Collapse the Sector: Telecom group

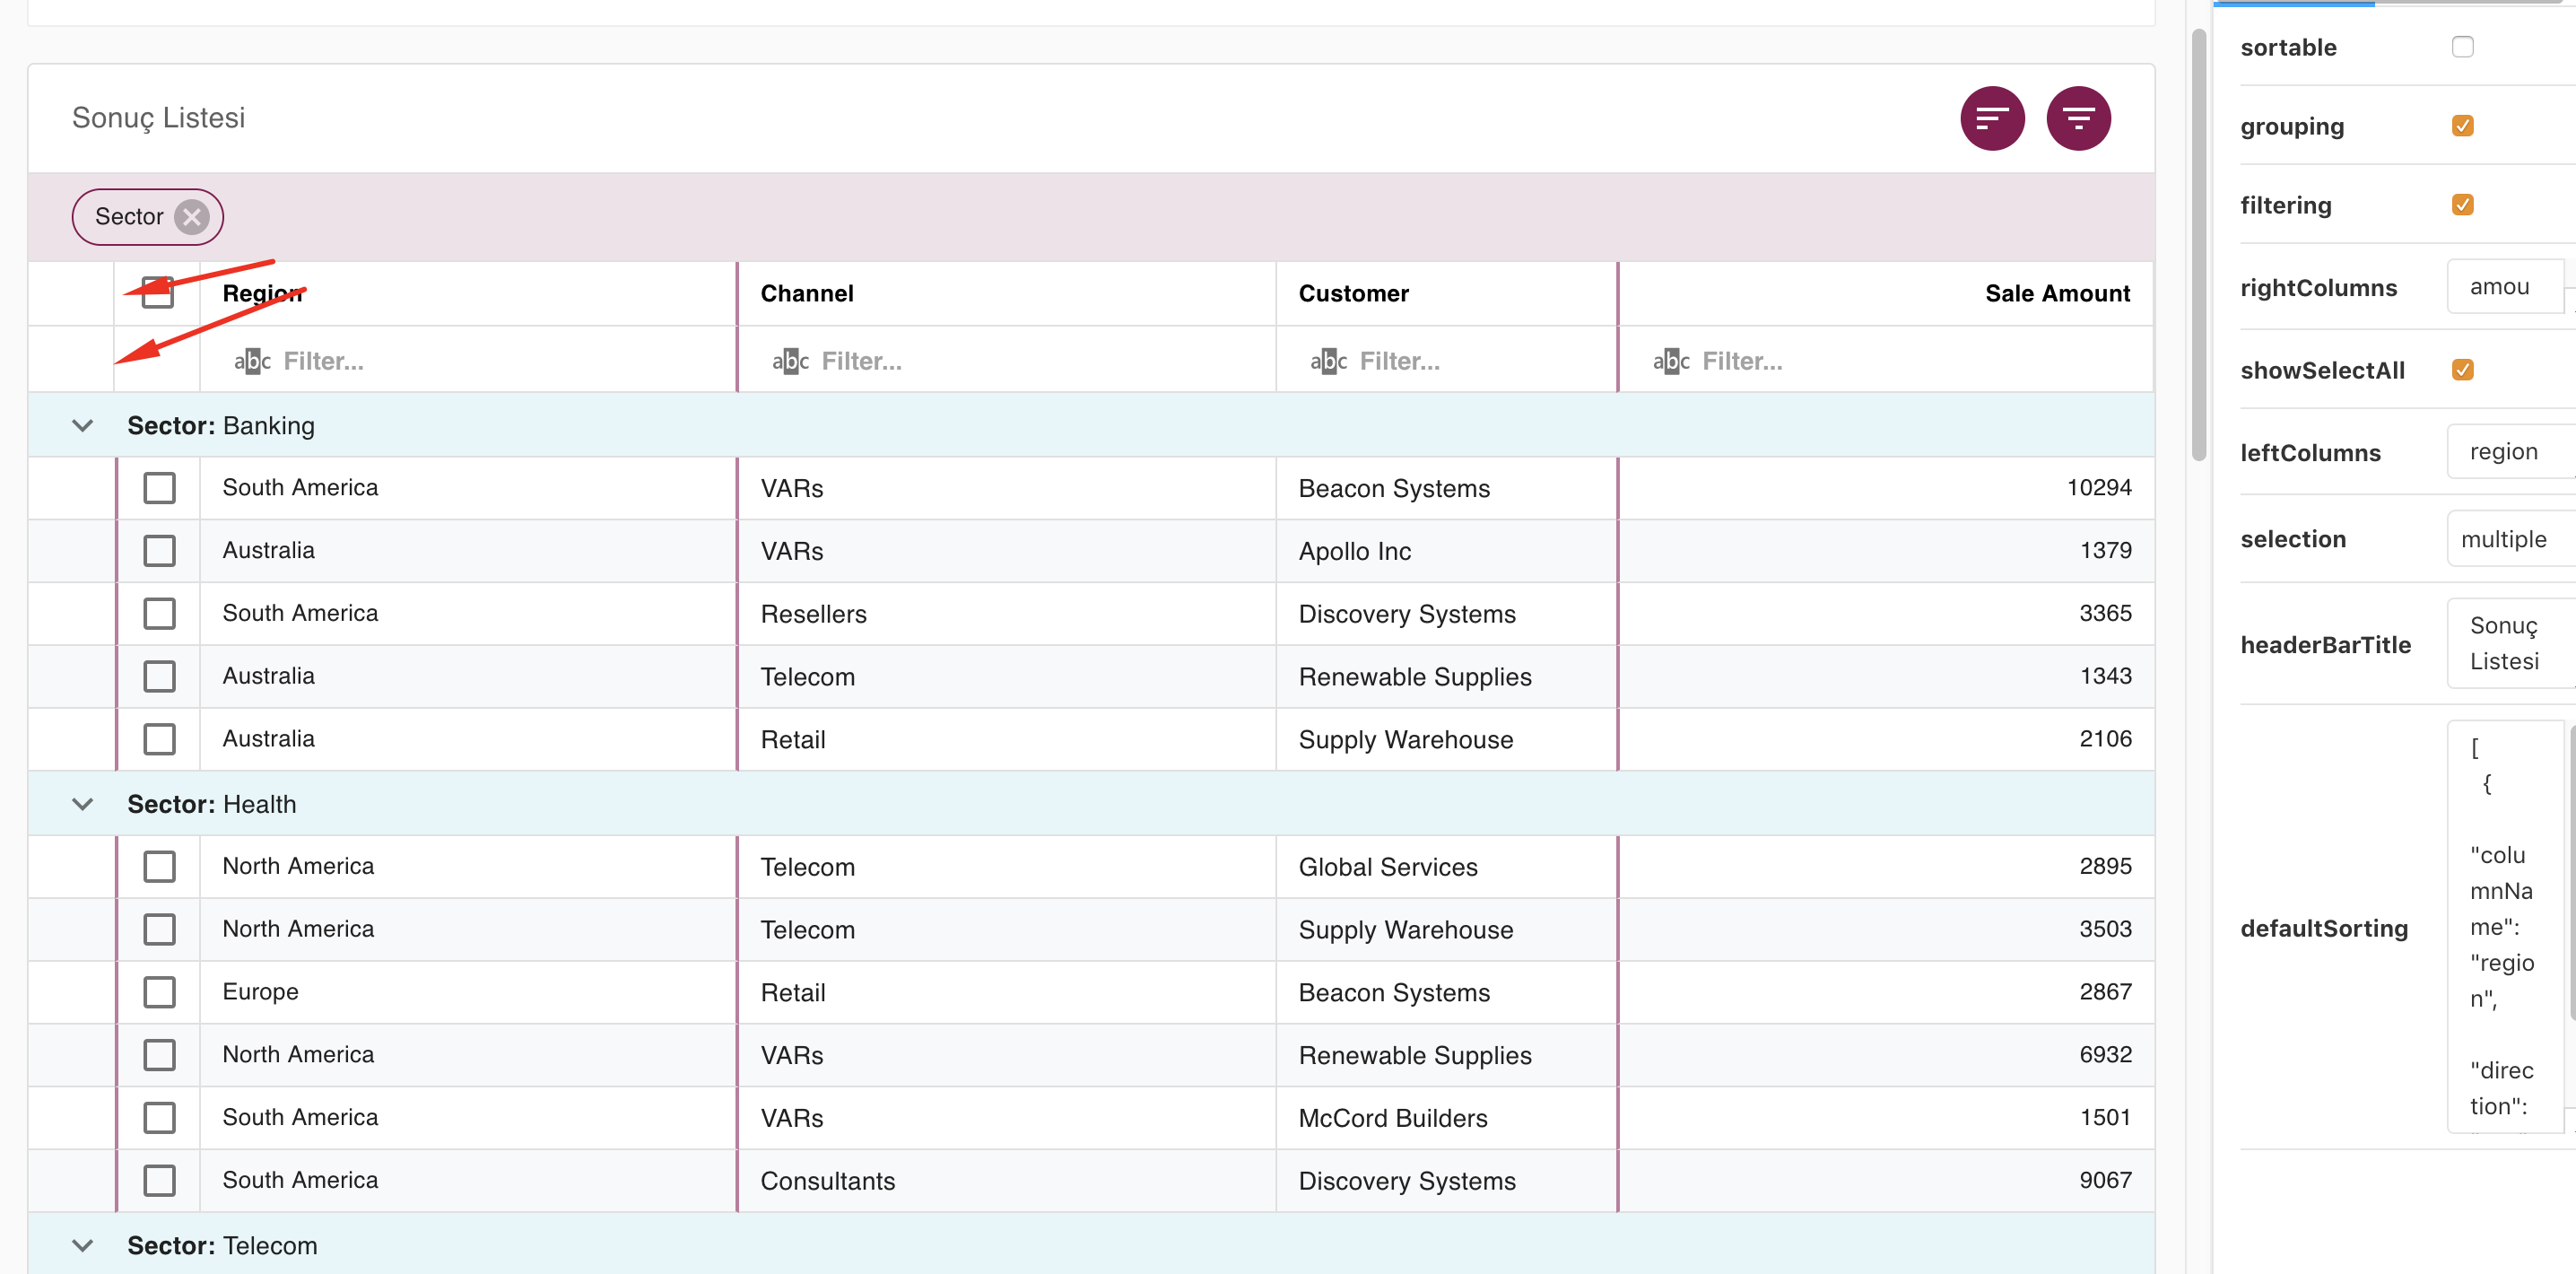83,1245
